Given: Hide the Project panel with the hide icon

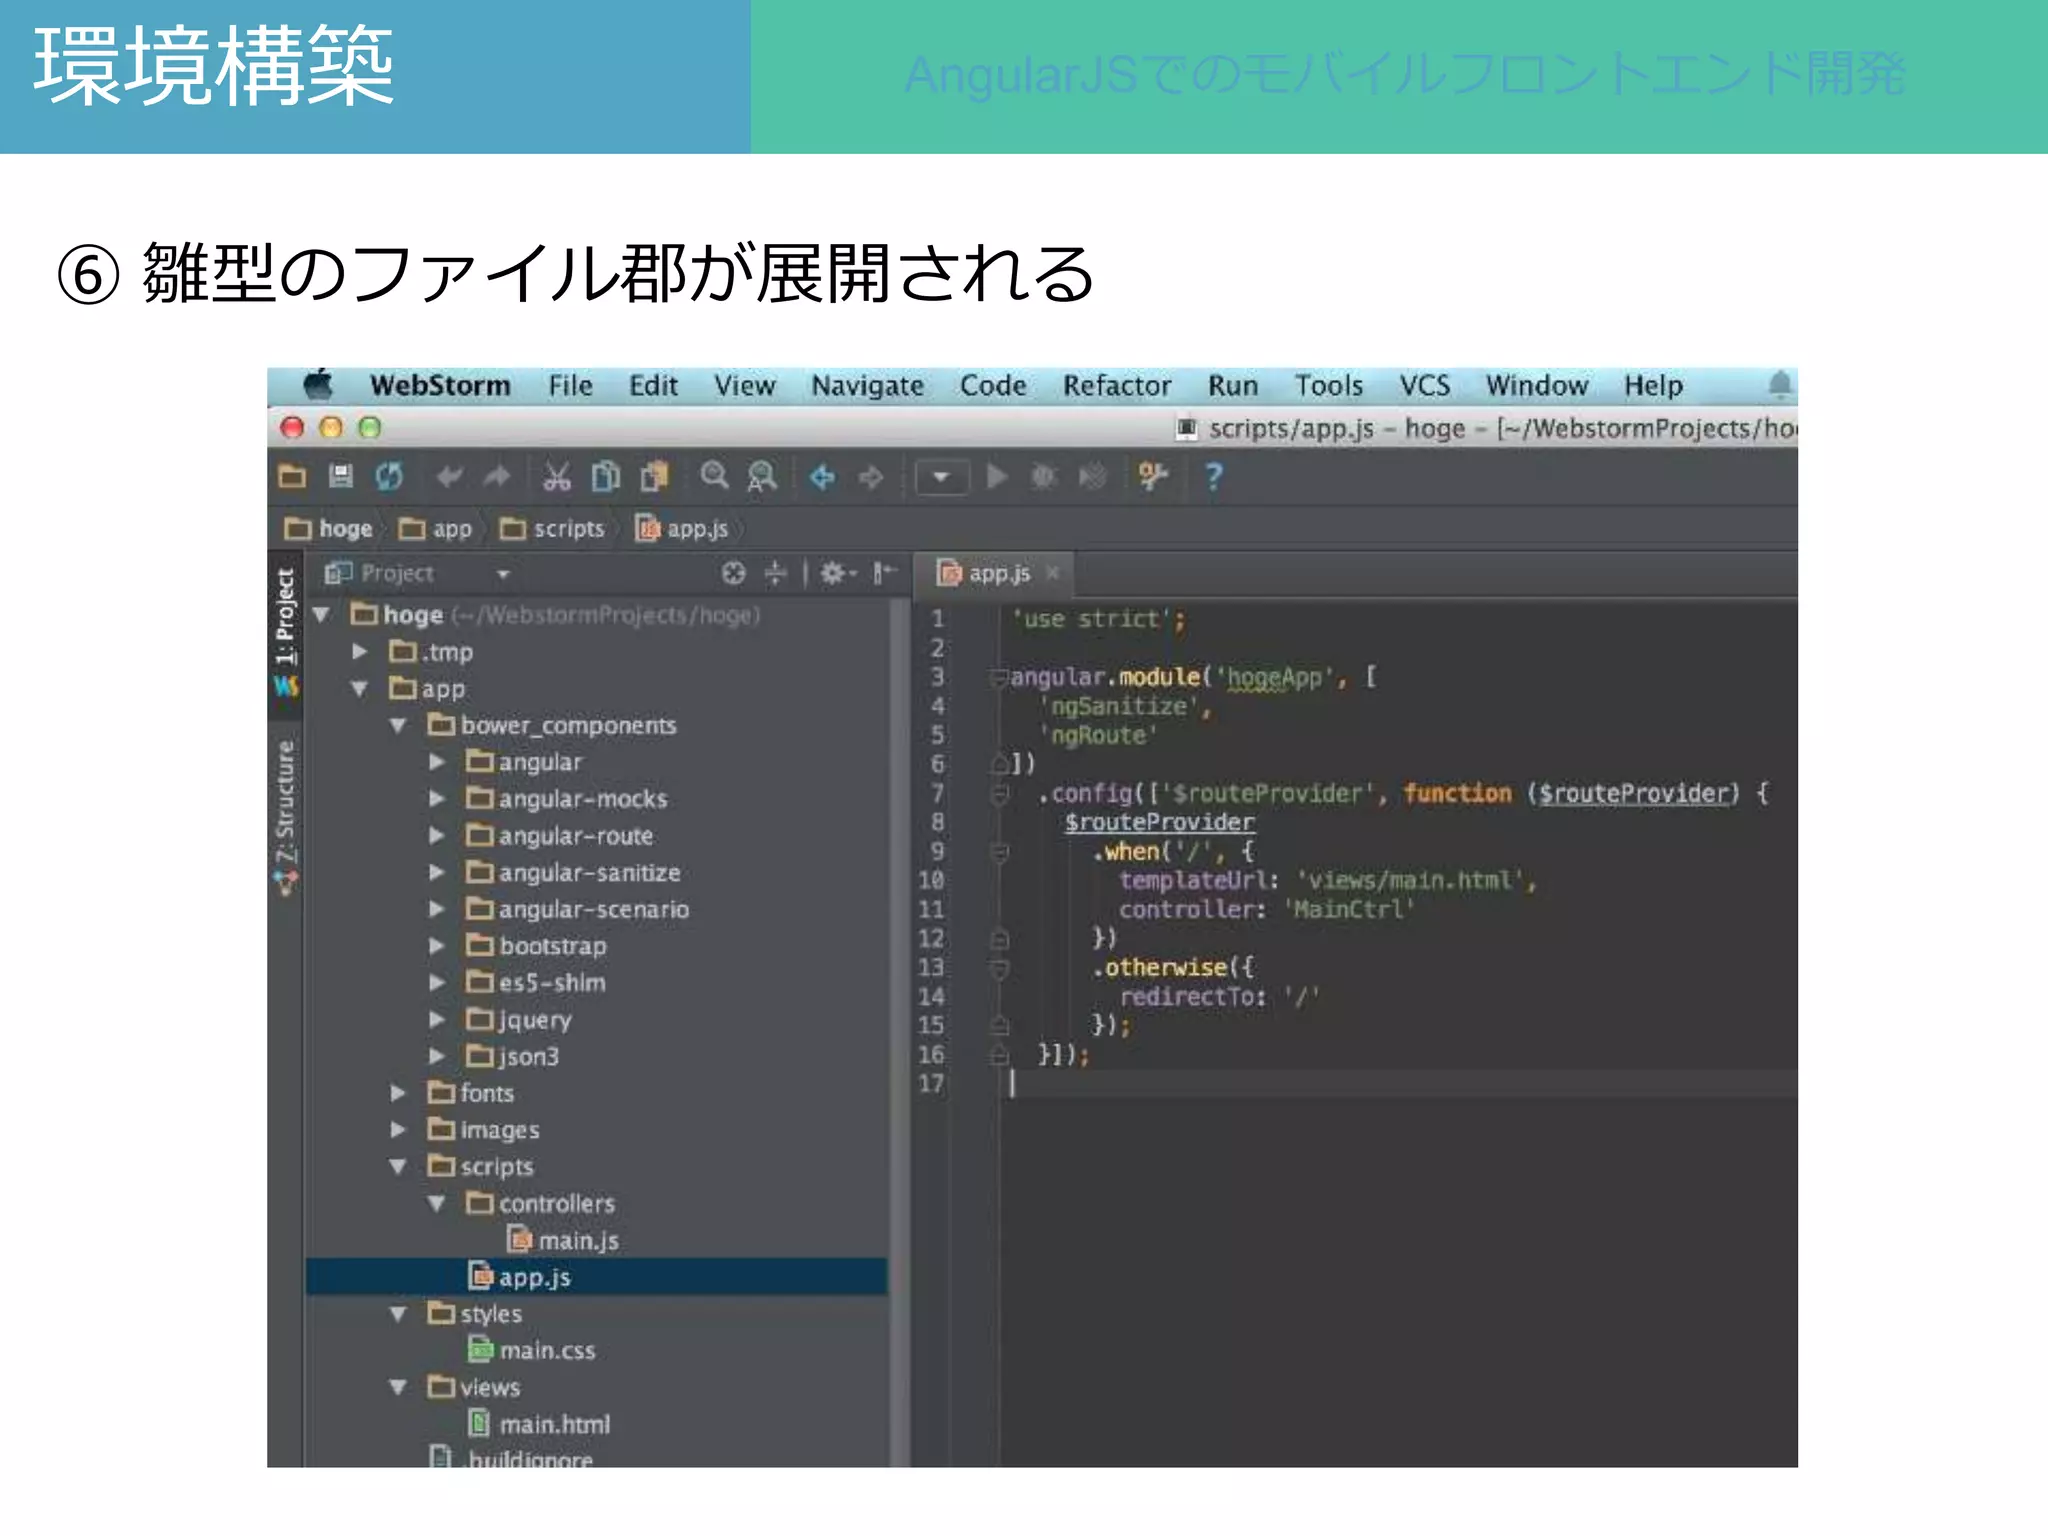Looking at the screenshot, I should 884,573.
